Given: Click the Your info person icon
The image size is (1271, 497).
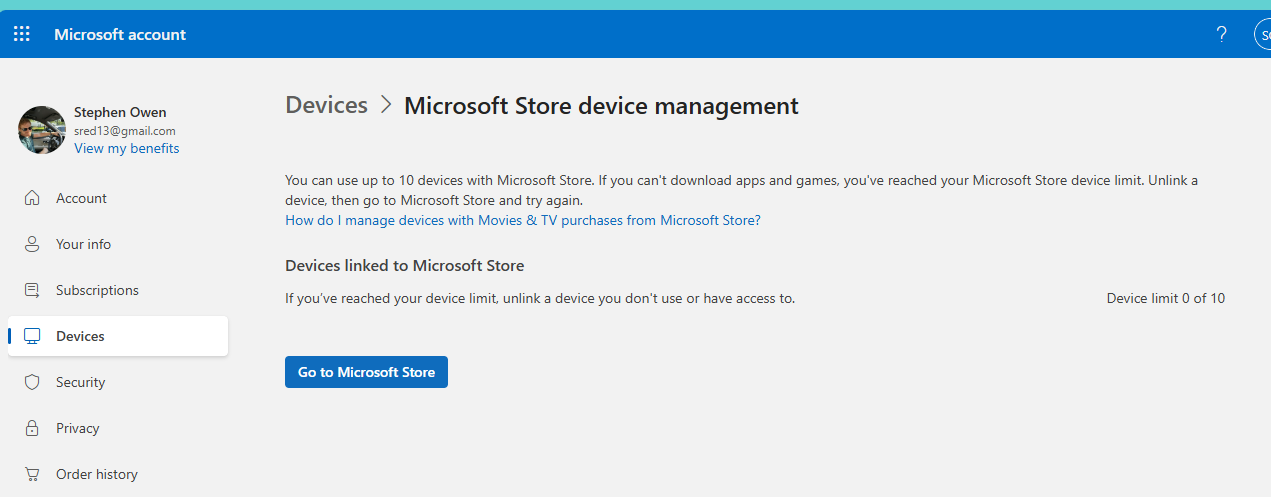Looking at the screenshot, I should click(x=32, y=244).
